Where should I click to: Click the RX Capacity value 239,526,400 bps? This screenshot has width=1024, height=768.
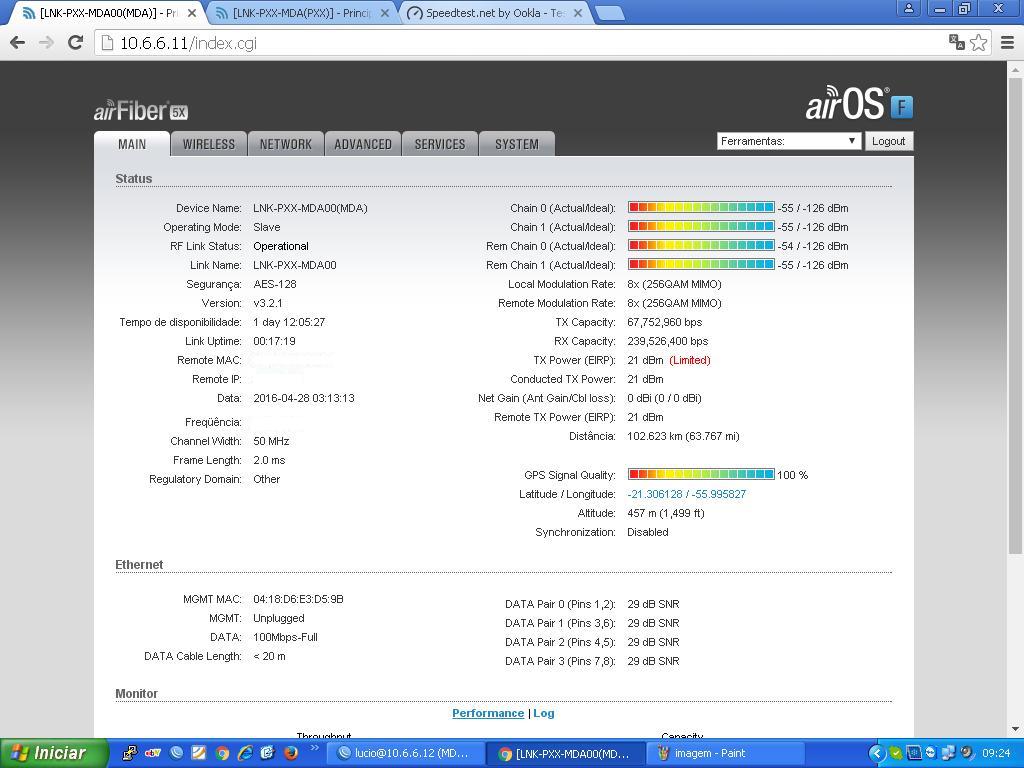pyautogui.click(x=667, y=341)
